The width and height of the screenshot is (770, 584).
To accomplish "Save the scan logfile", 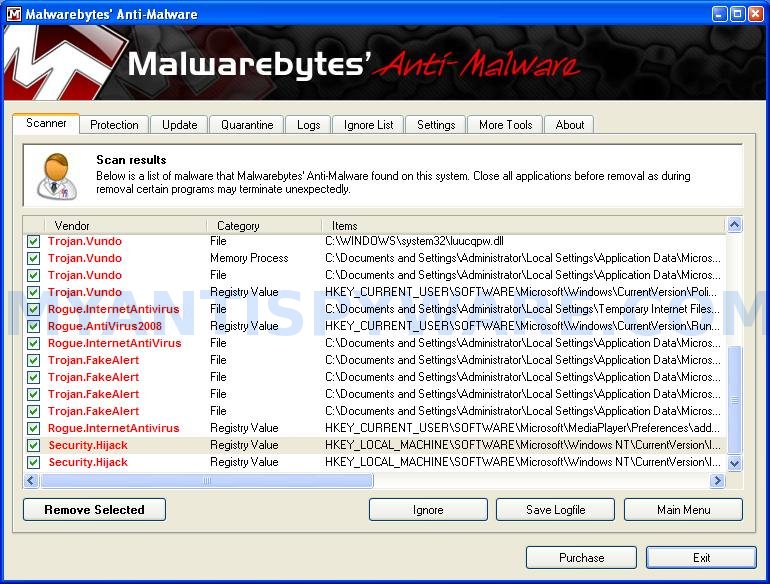I will point(555,510).
